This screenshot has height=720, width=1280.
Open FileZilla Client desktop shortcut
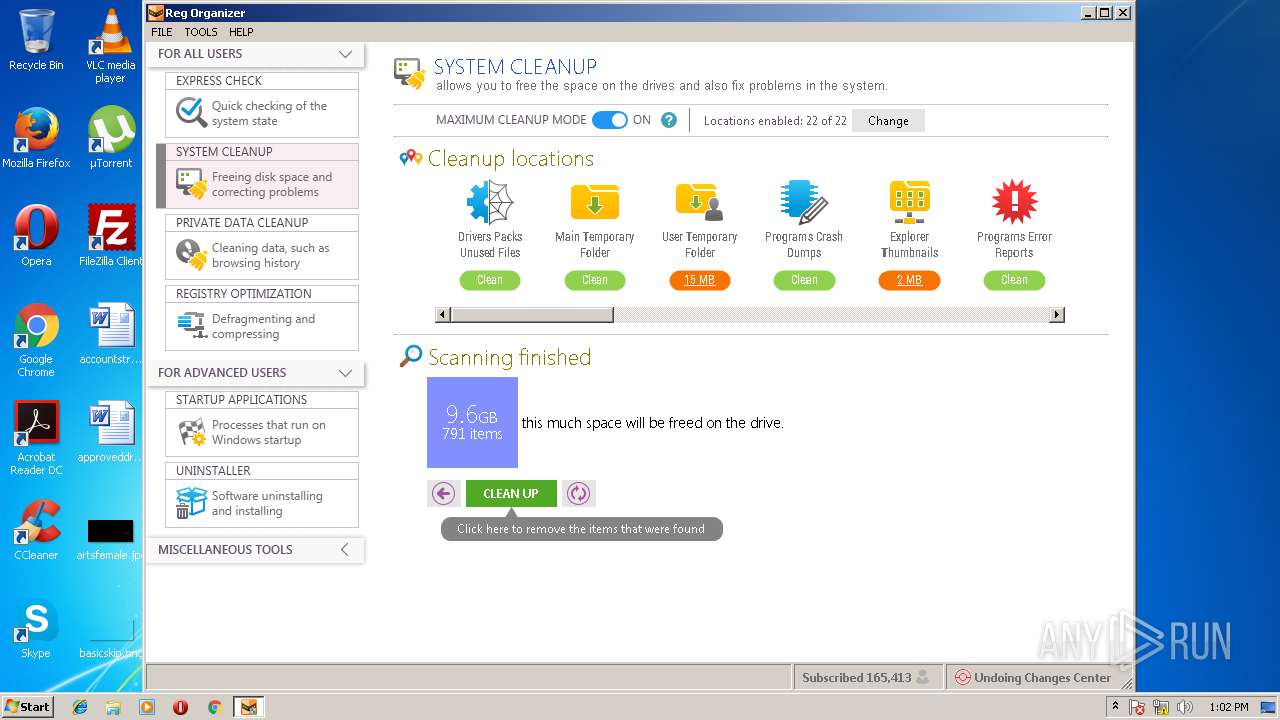coord(110,235)
